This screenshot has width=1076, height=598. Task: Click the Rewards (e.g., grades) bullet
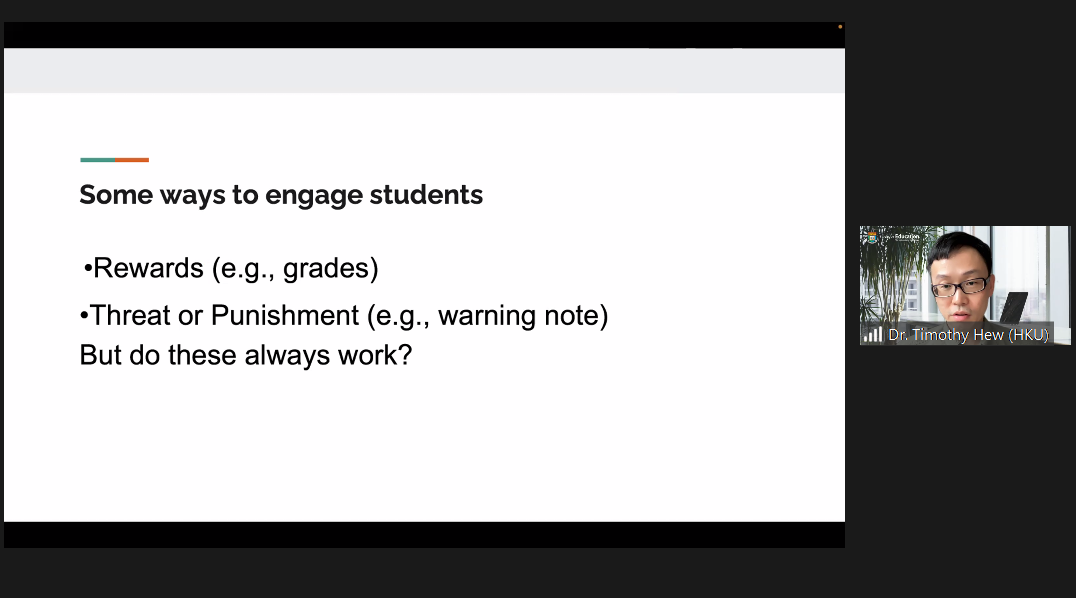click(231, 268)
